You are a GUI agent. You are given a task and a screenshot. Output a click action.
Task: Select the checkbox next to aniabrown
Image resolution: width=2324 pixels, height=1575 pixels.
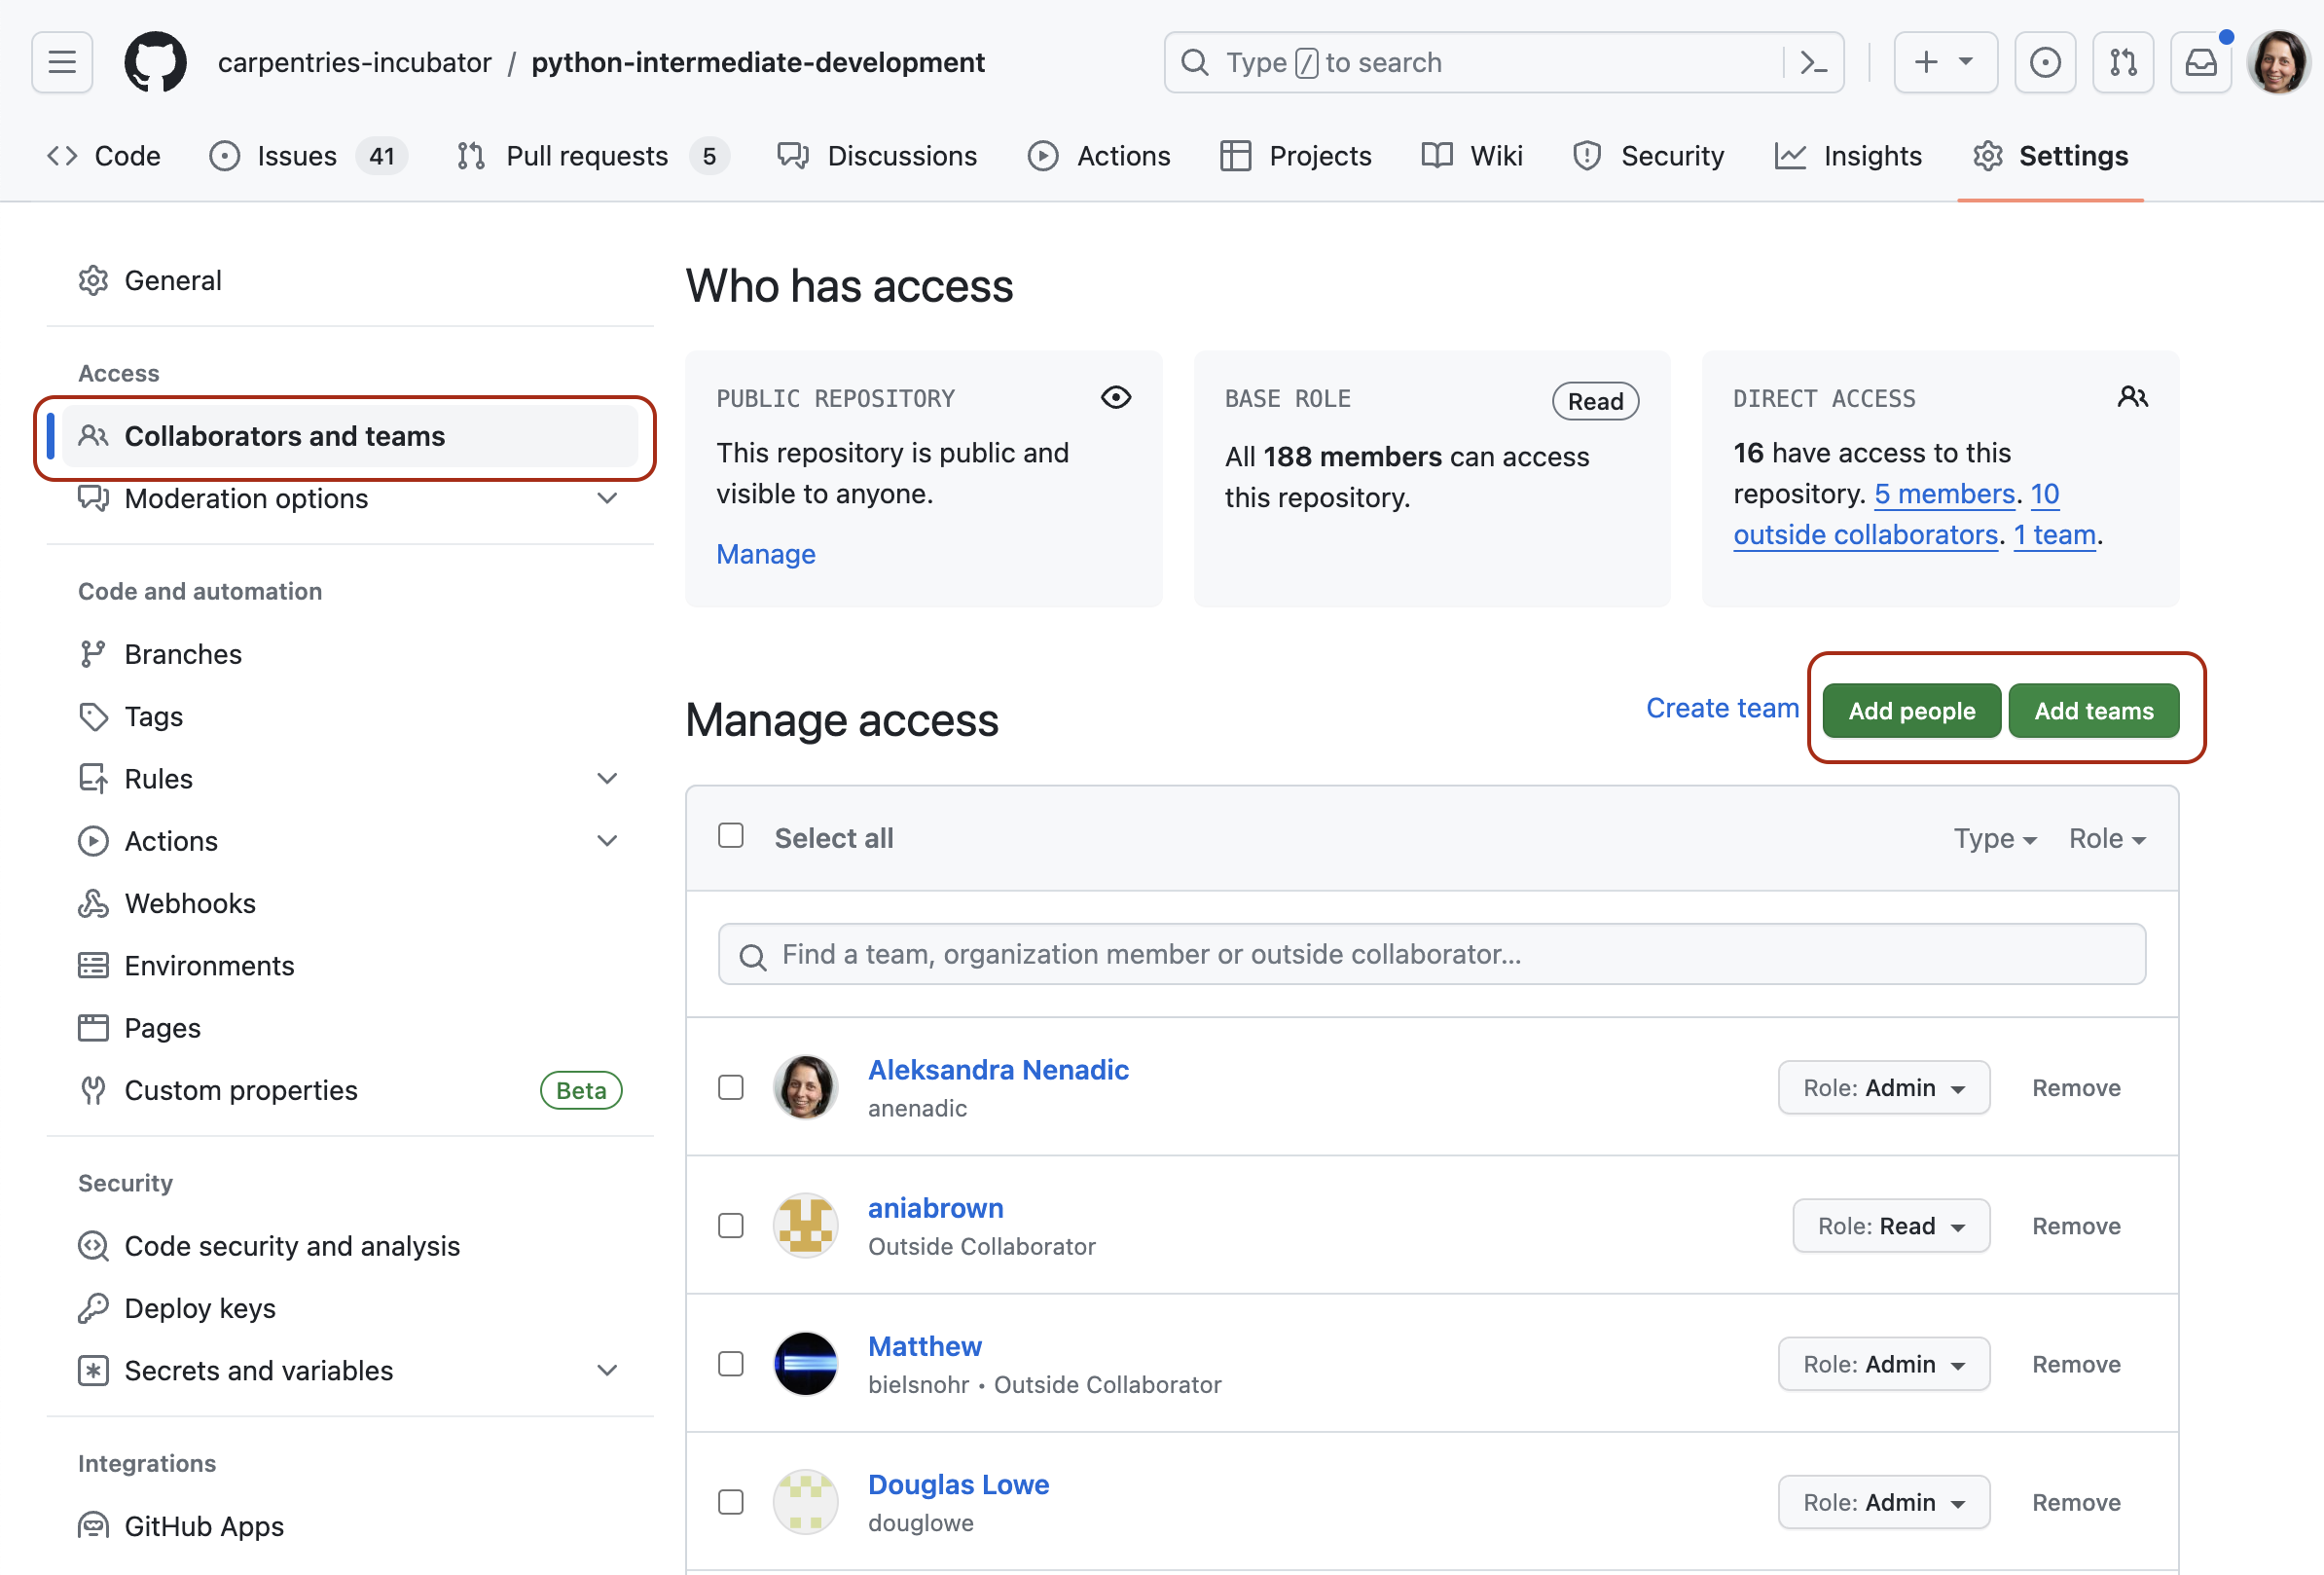coord(731,1225)
